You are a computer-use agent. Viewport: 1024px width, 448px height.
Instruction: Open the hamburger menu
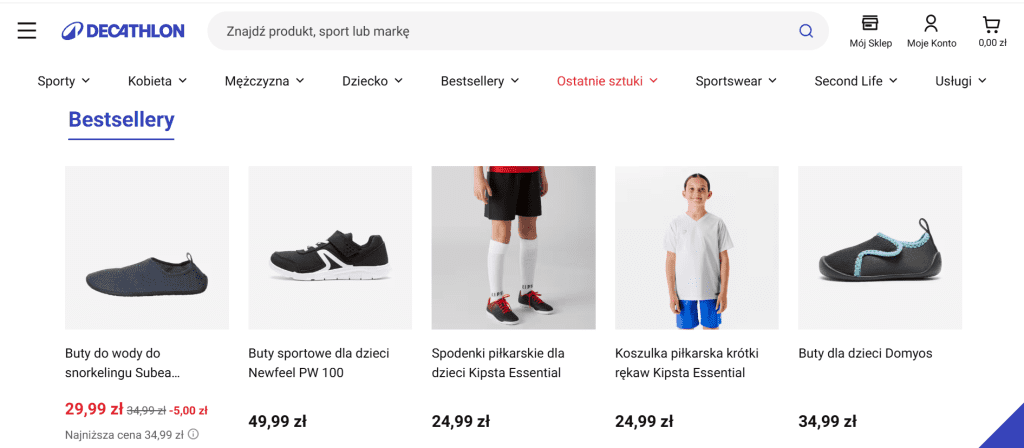(x=27, y=31)
